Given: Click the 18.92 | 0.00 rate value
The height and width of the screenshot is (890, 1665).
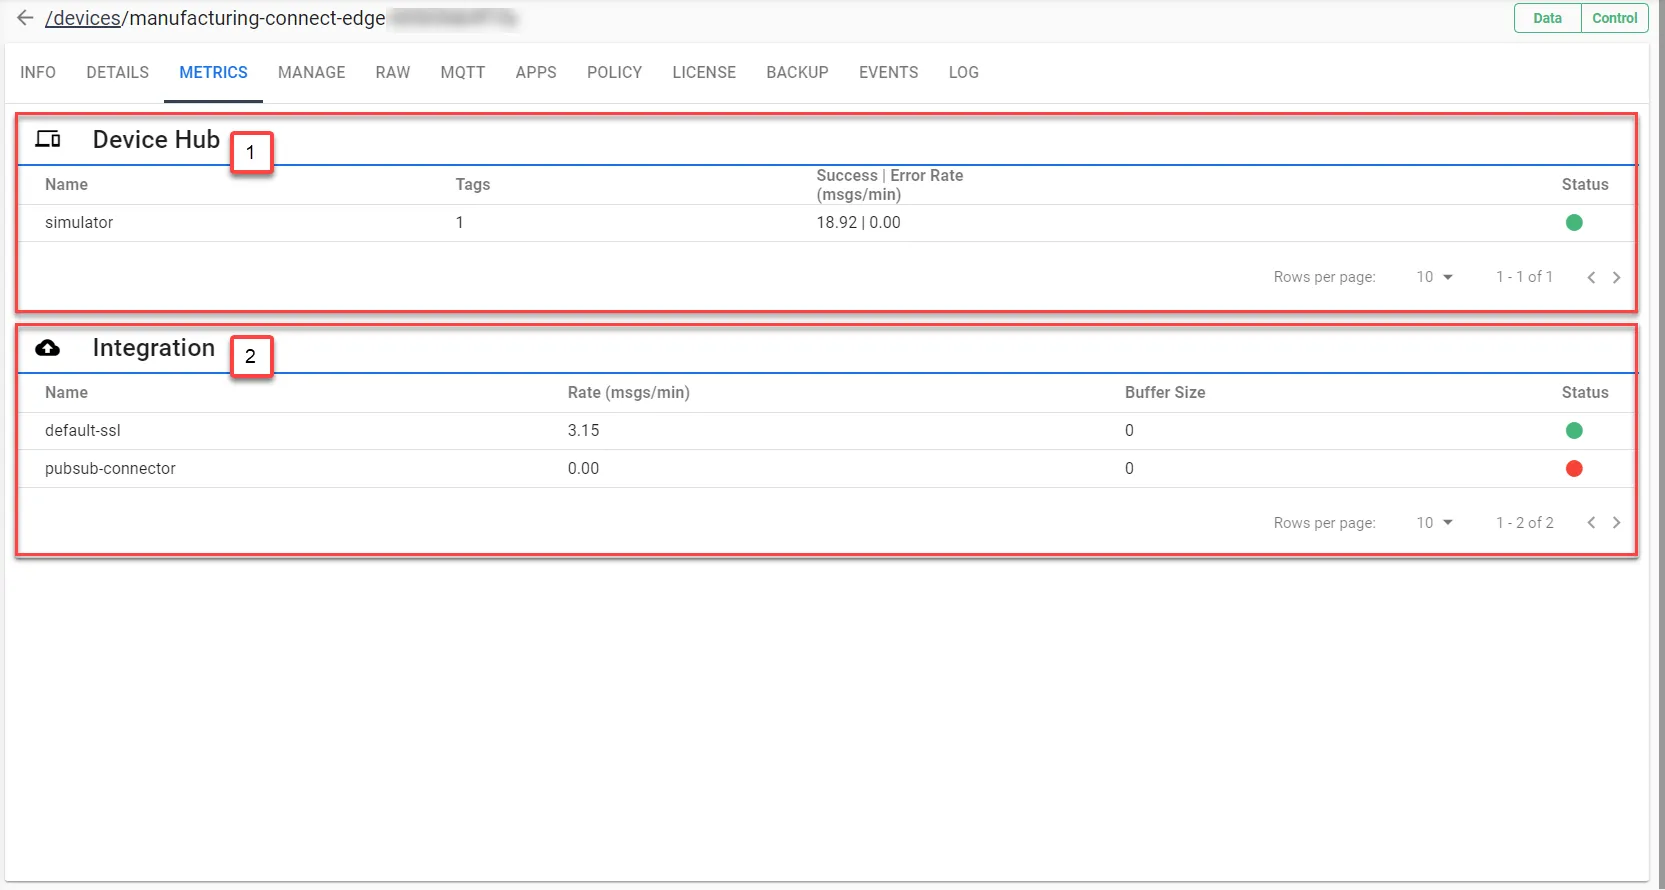Looking at the screenshot, I should pos(858,222).
